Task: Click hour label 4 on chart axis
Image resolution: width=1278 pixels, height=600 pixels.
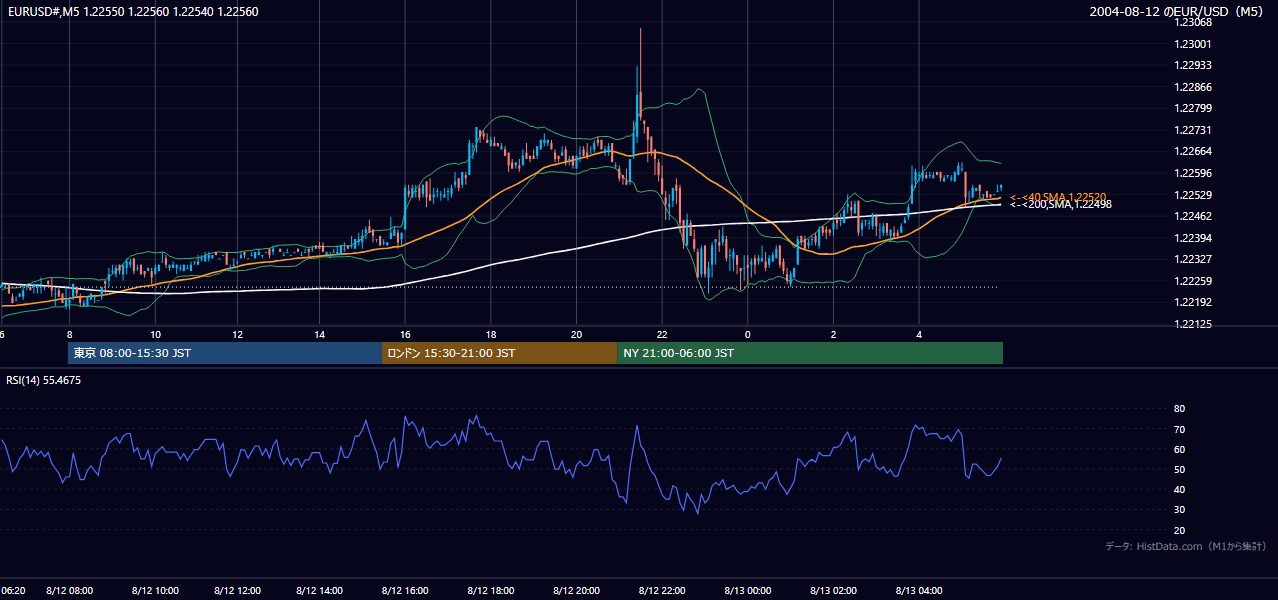Action: click(919, 334)
